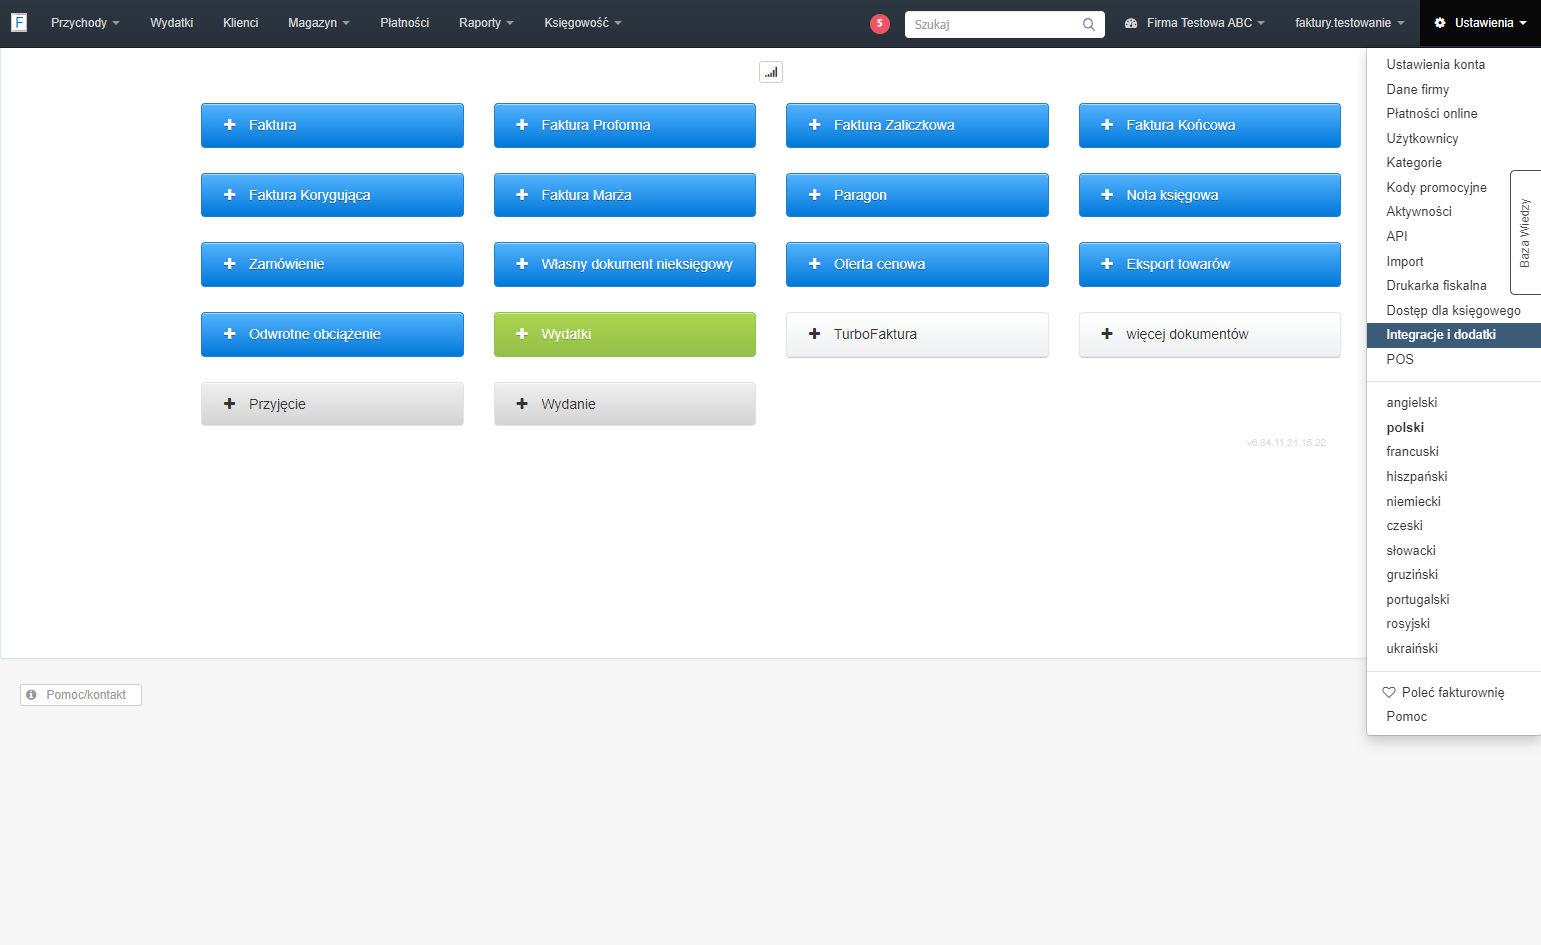Screen dimensions: 1541x945
Task: Open the faktury.testowanie user dropdown
Action: tap(1350, 23)
